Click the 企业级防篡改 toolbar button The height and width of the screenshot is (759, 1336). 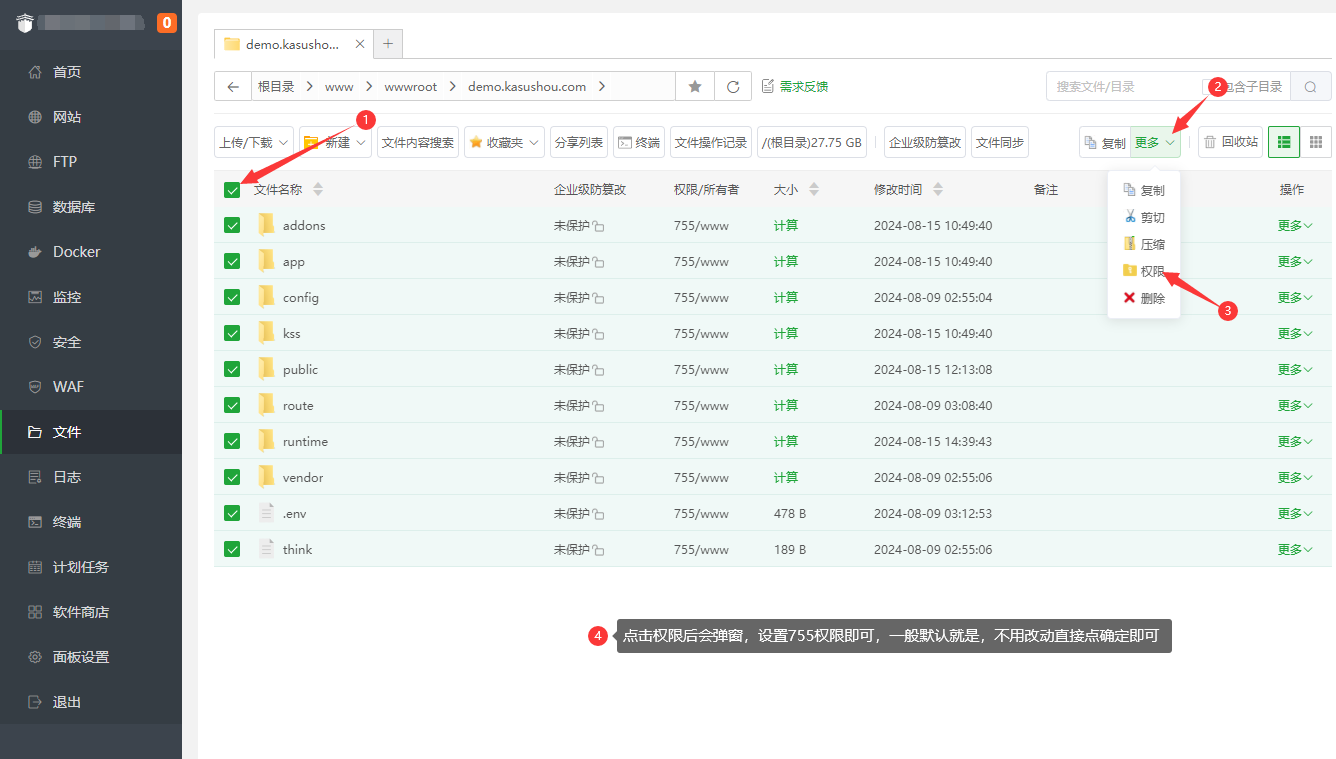click(x=925, y=142)
